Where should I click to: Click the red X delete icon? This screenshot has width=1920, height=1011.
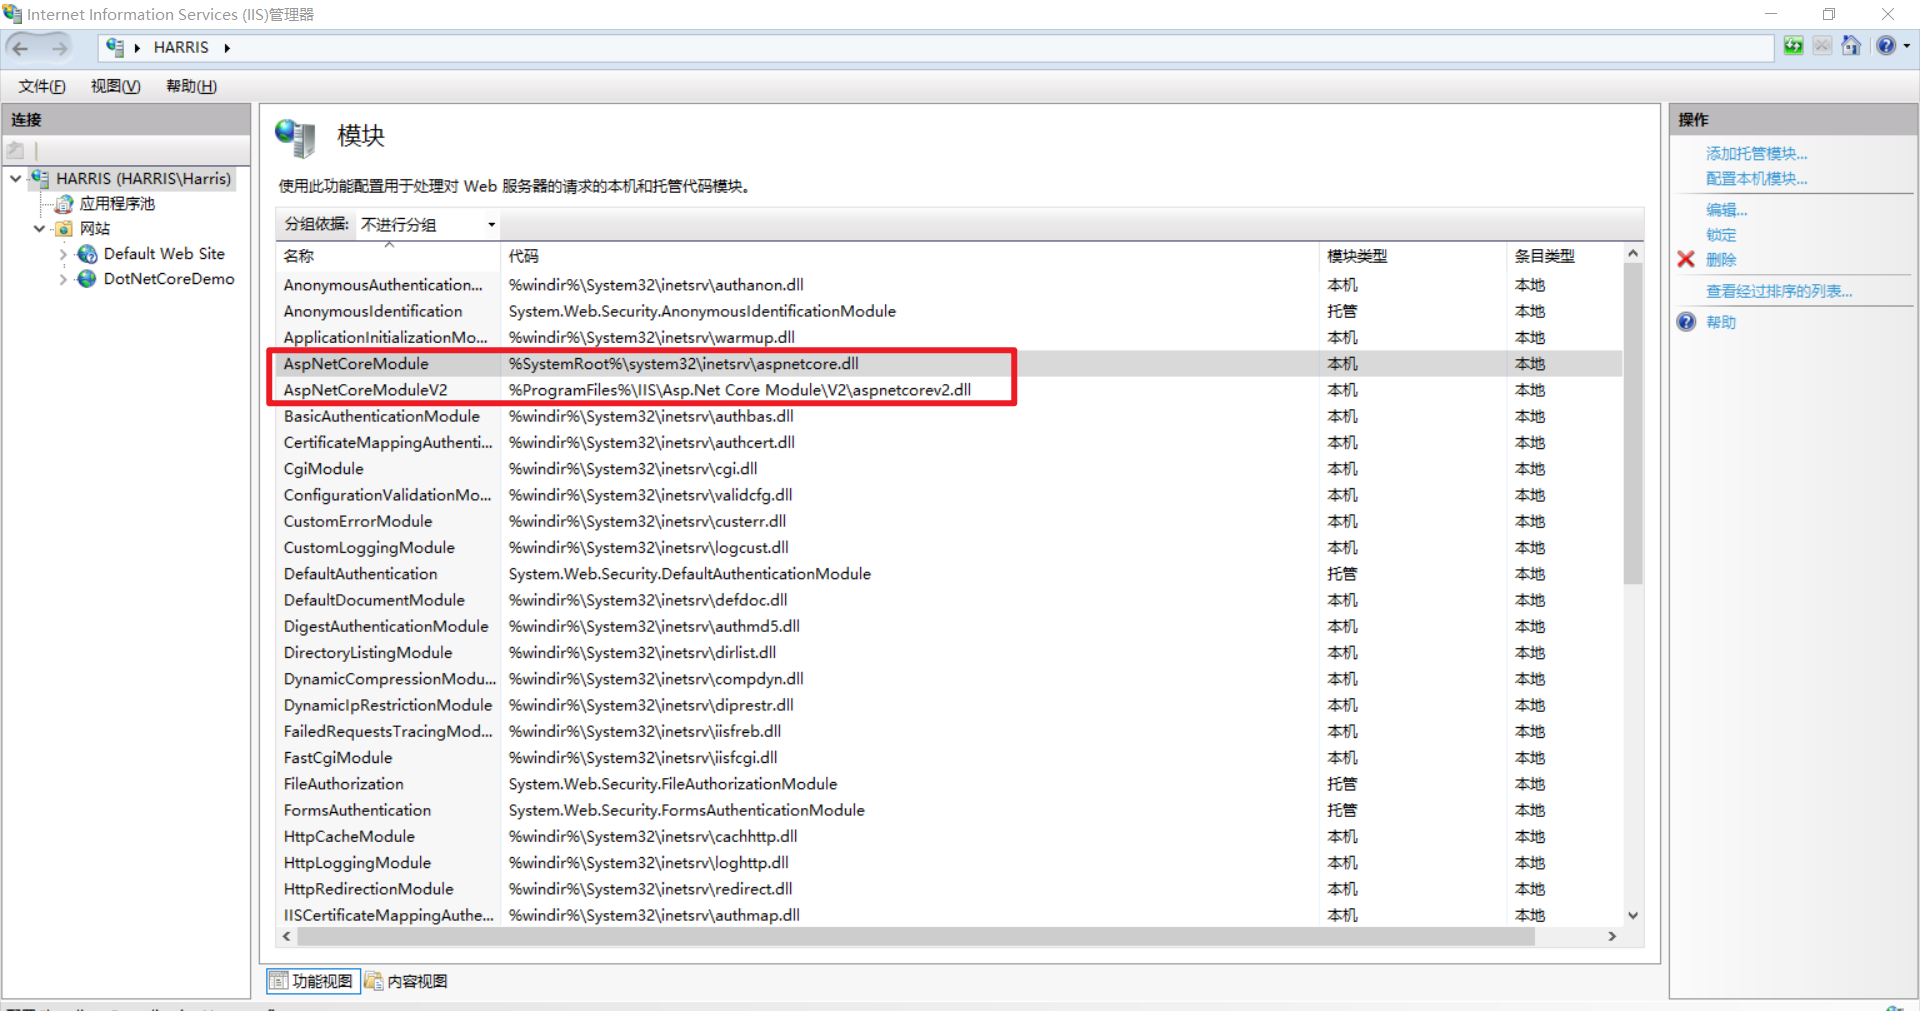click(x=1686, y=260)
